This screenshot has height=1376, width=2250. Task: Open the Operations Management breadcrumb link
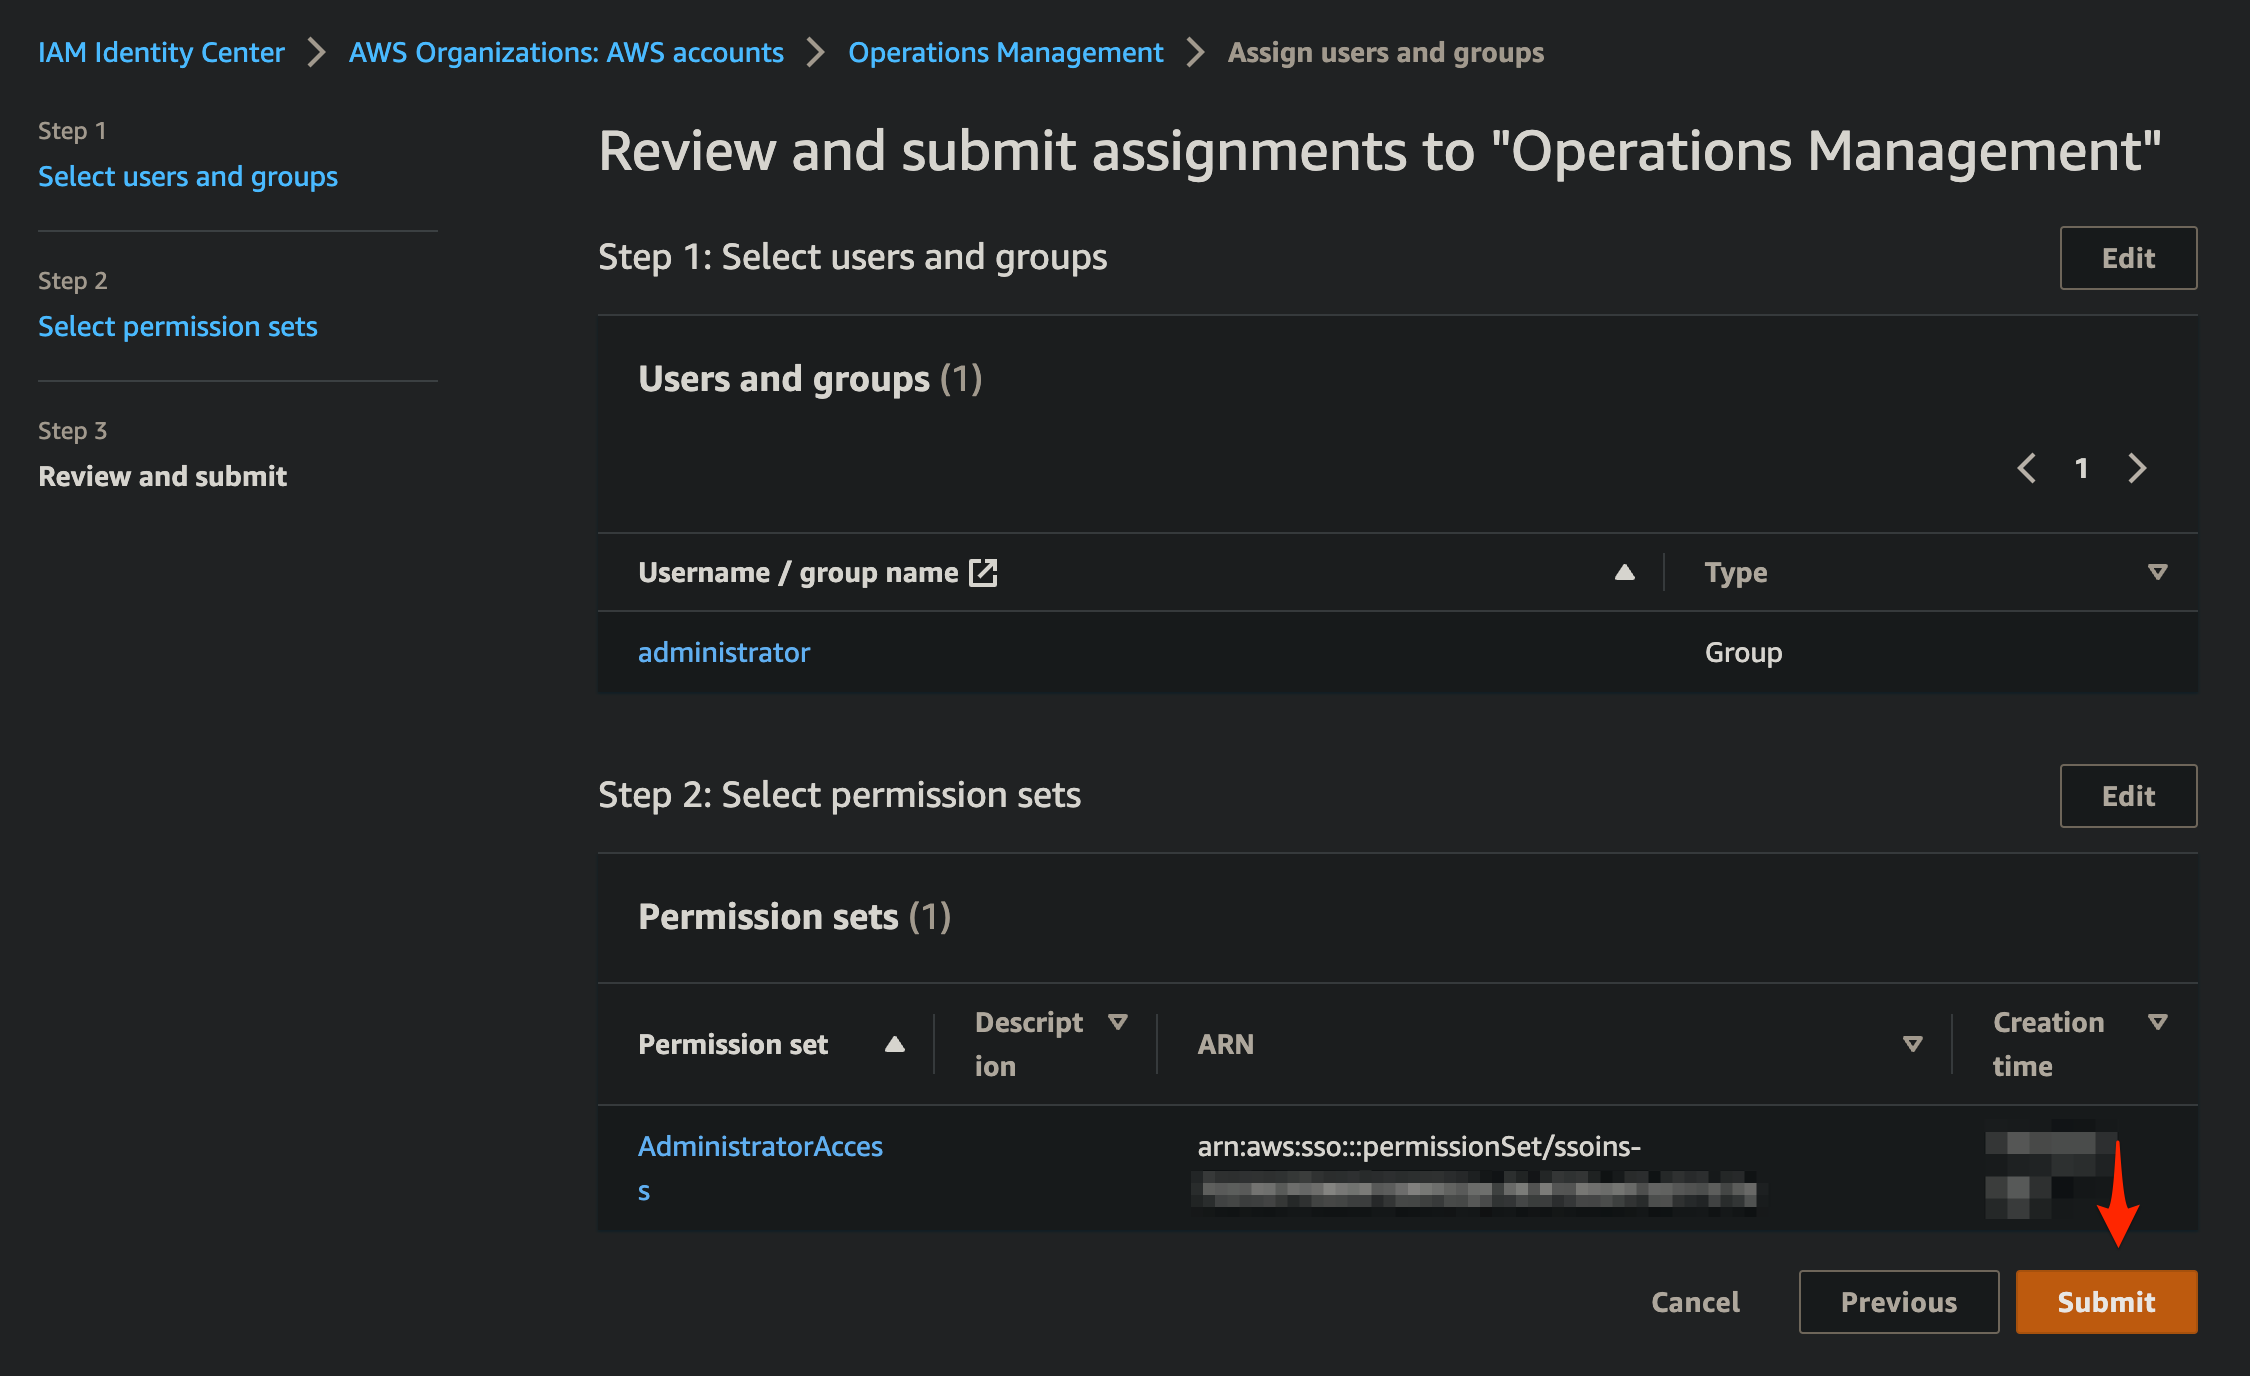pos(1005,52)
